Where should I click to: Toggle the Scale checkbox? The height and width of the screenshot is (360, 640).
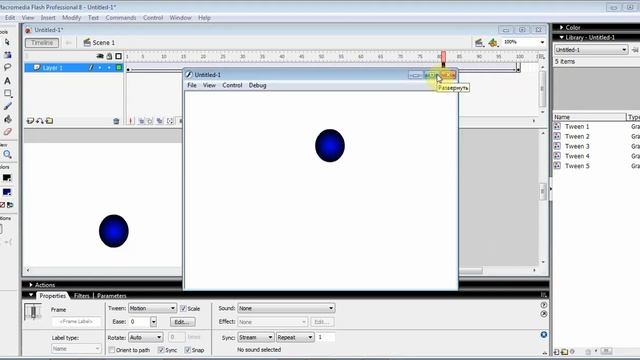tap(183, 309)
